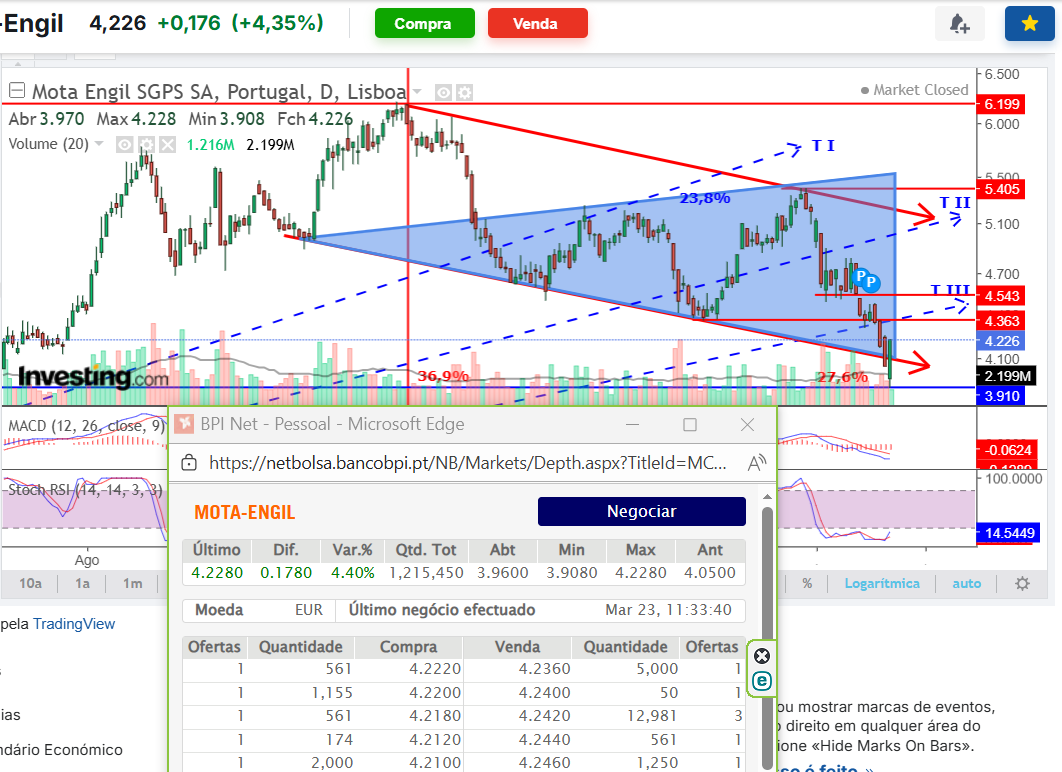
Task: Open the TradingView link
Action: 74,624
